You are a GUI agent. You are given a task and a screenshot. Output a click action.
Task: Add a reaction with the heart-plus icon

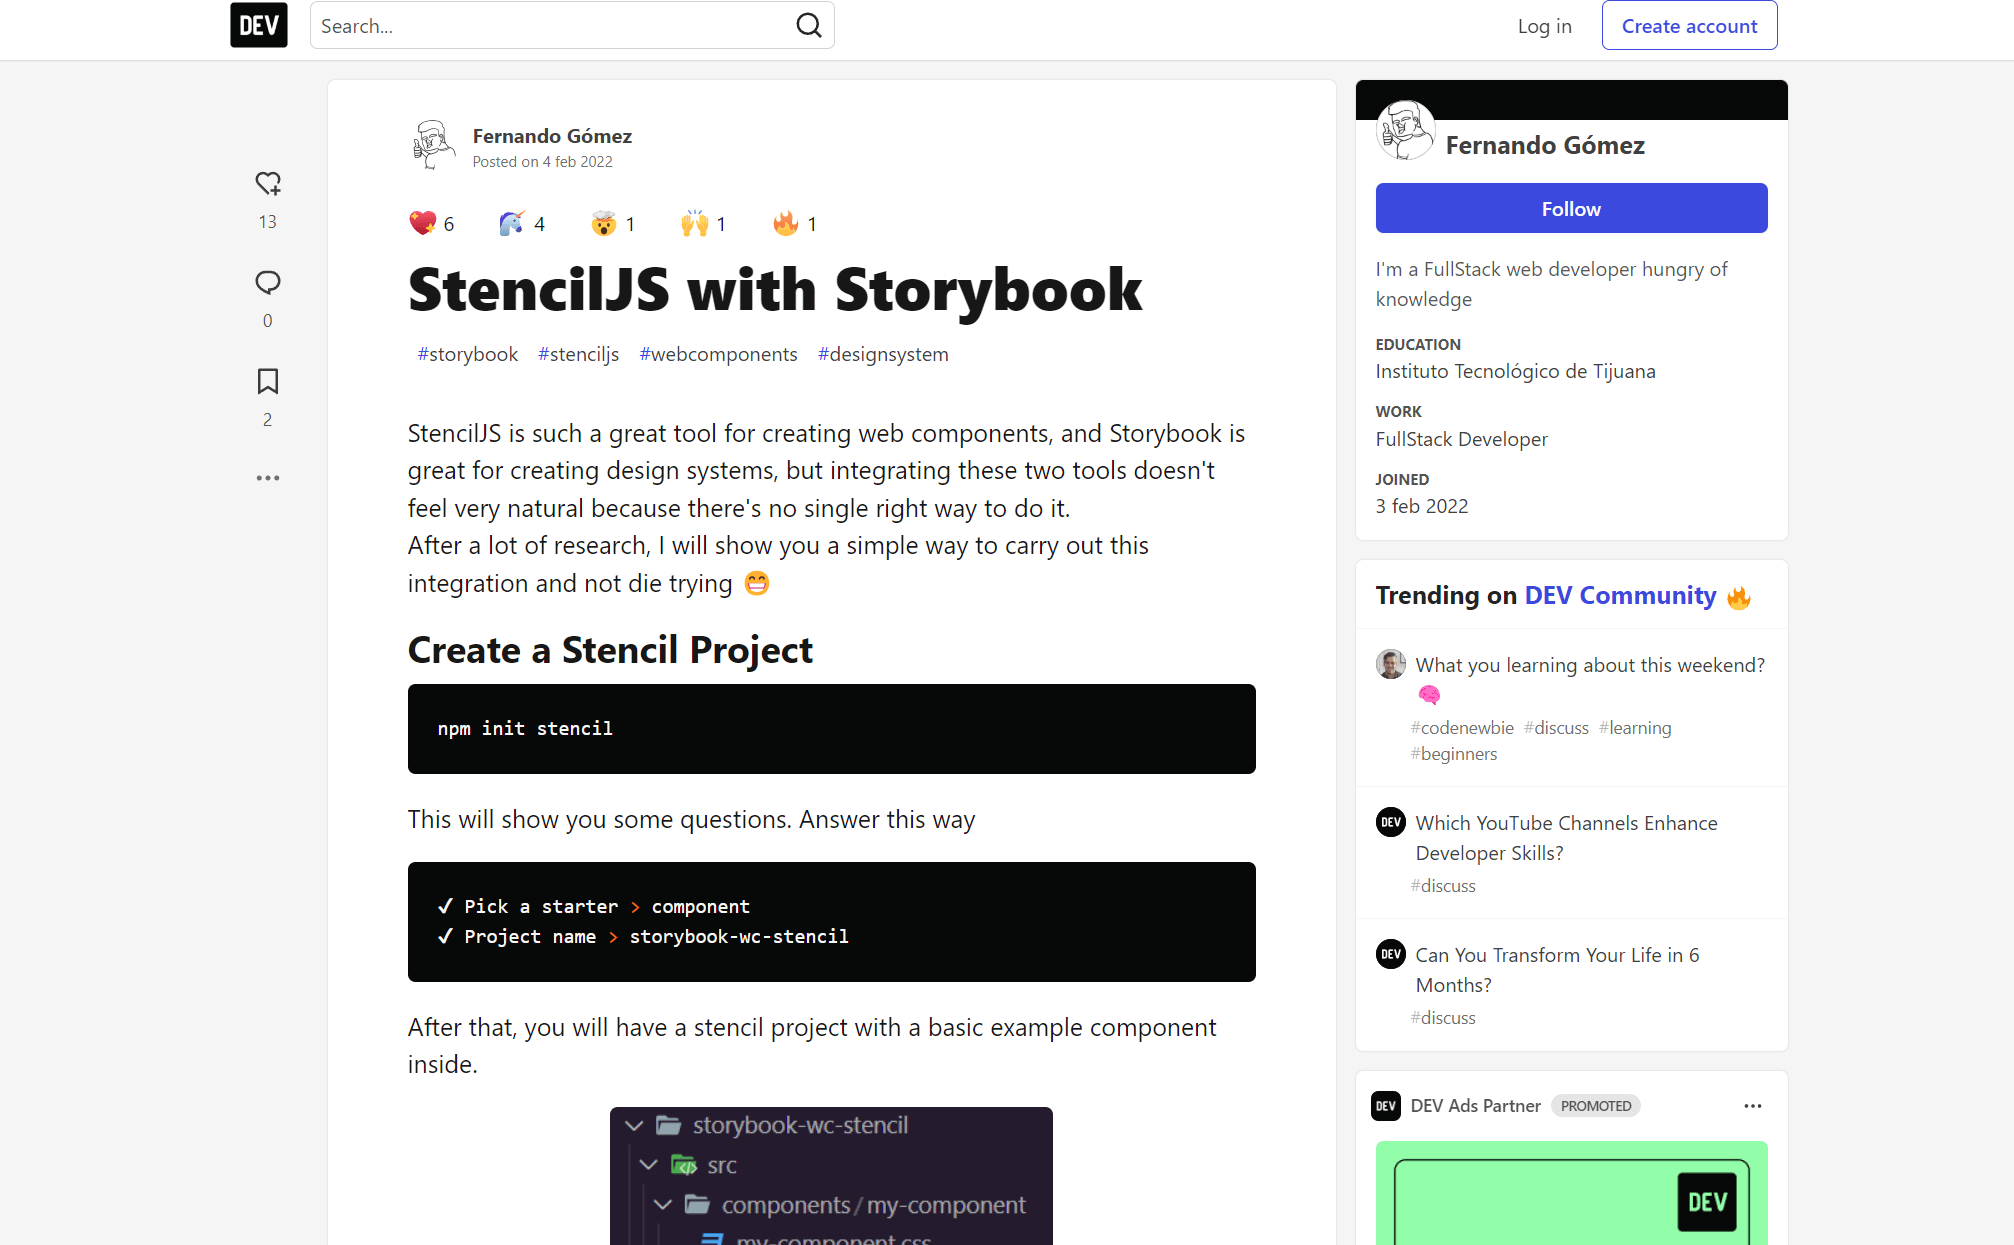[x=267, y=184]
